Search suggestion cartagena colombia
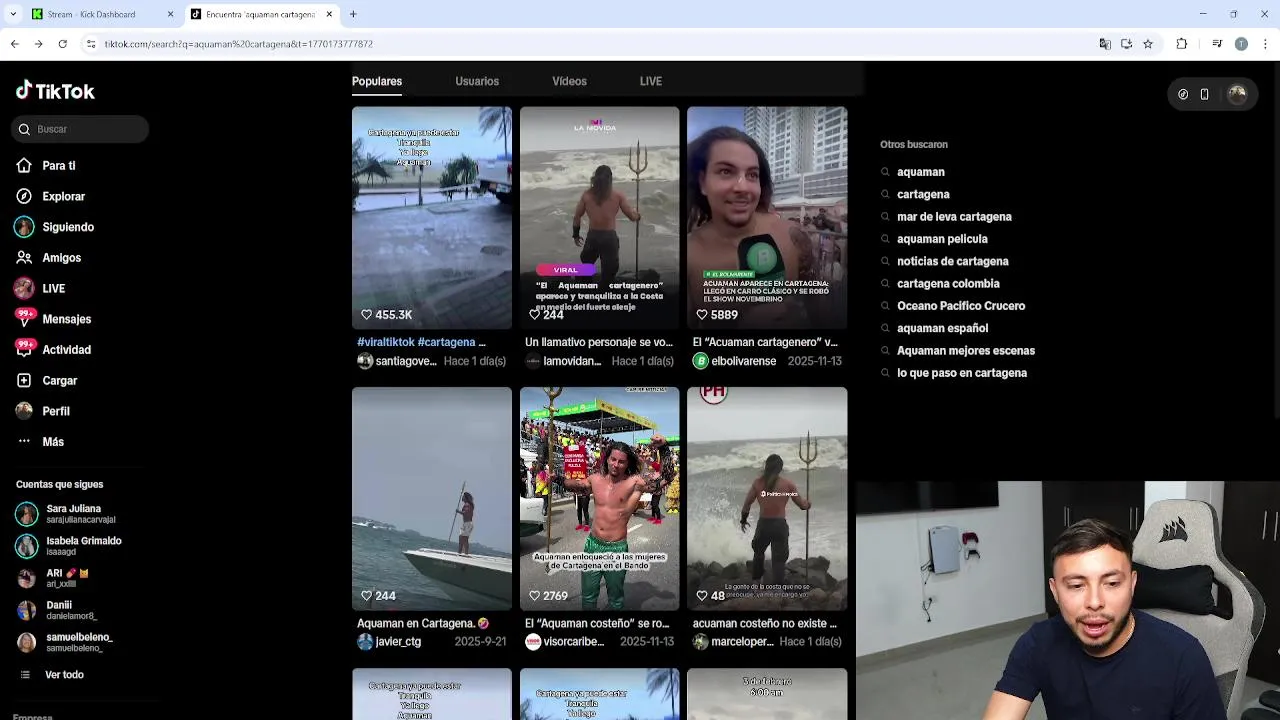 pyautogui.click(x=948, y=284)
